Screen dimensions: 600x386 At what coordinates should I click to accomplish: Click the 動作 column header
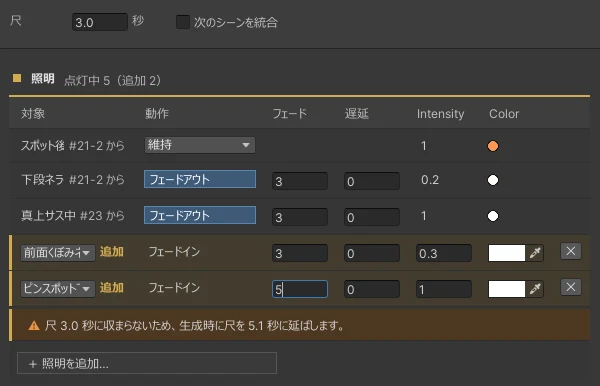[157, 114]
